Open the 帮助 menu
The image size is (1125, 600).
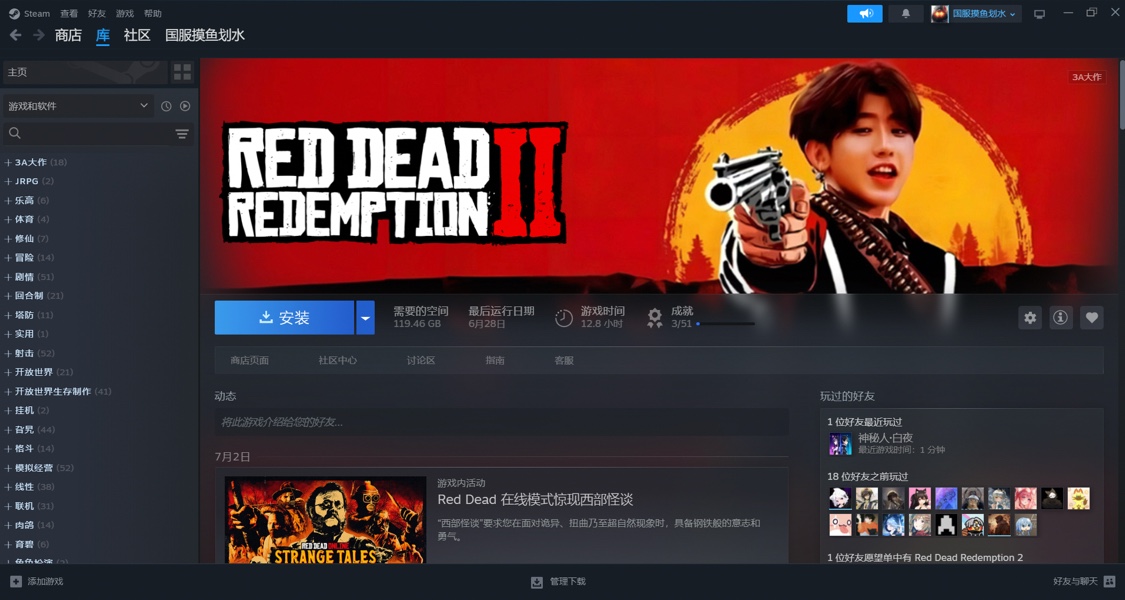click(x=153, y=14)
